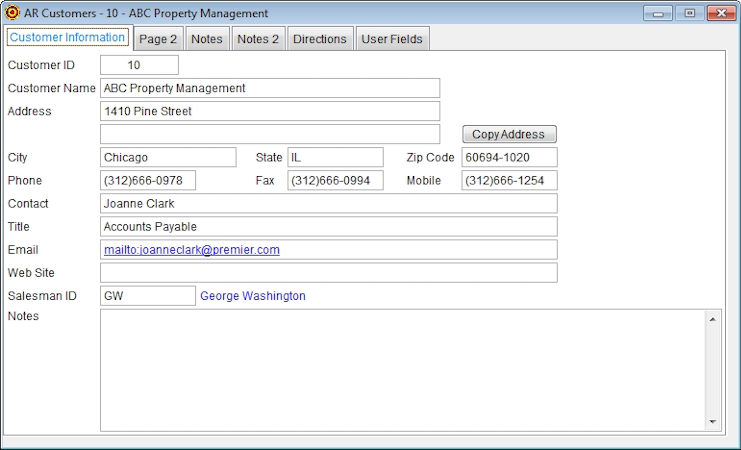
Task: Go to the Directions tab
Action: [x=320, y=39]
